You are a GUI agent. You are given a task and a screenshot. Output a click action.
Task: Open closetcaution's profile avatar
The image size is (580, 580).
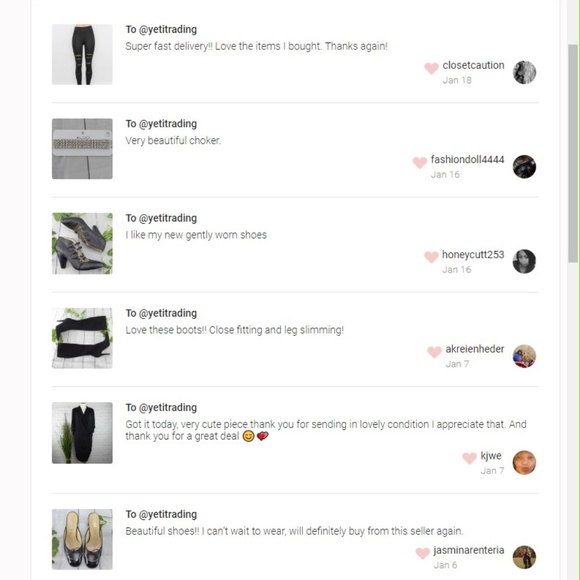coord(524,72)
